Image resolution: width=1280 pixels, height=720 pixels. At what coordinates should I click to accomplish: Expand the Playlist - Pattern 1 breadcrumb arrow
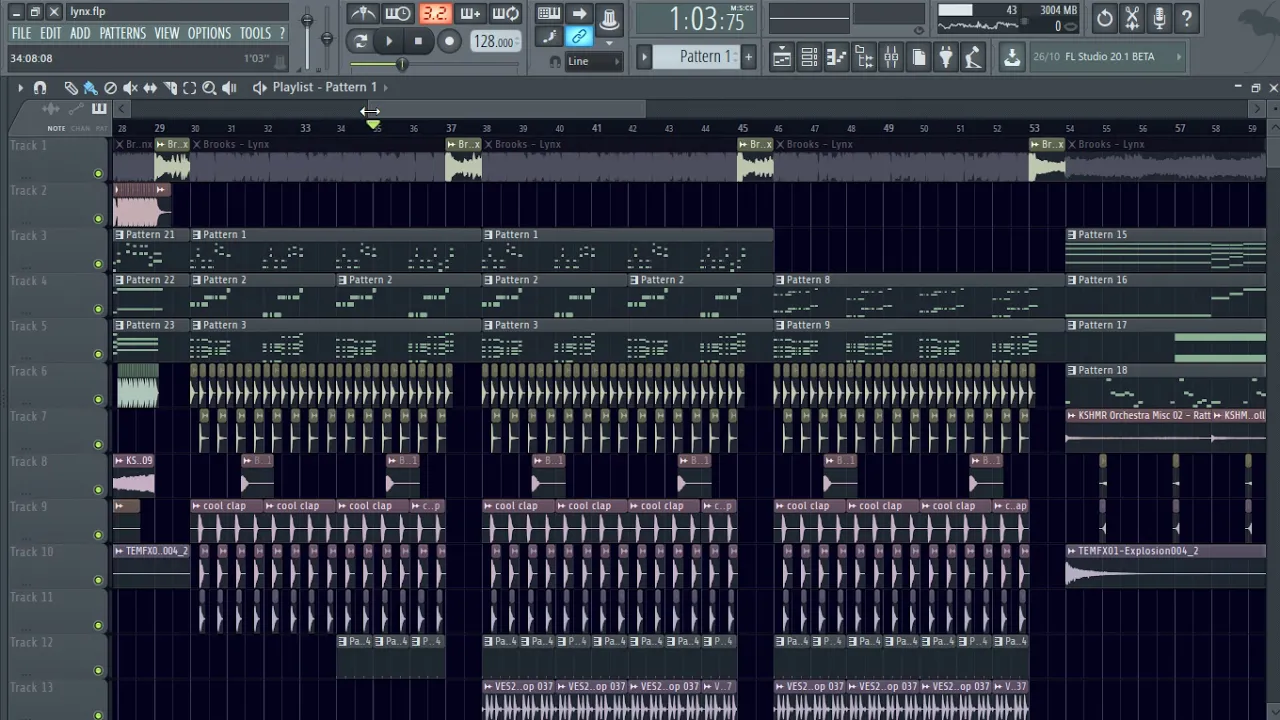click(x=386, y=87)
